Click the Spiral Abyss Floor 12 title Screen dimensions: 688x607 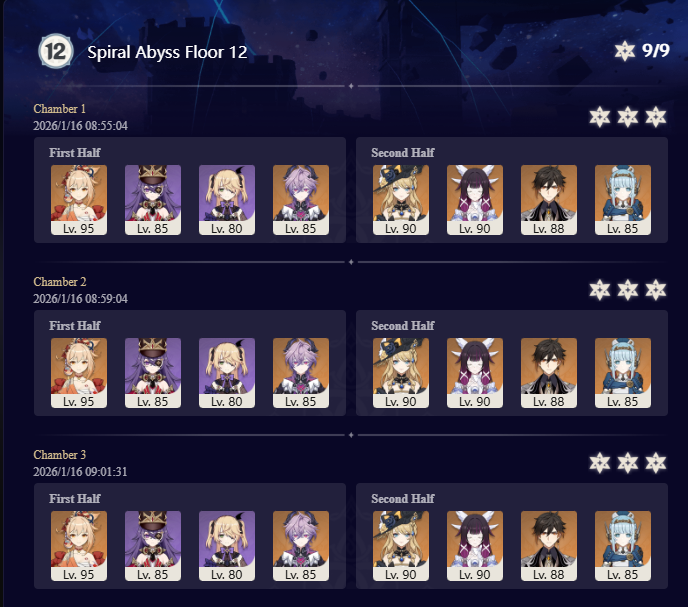point(167,52)
